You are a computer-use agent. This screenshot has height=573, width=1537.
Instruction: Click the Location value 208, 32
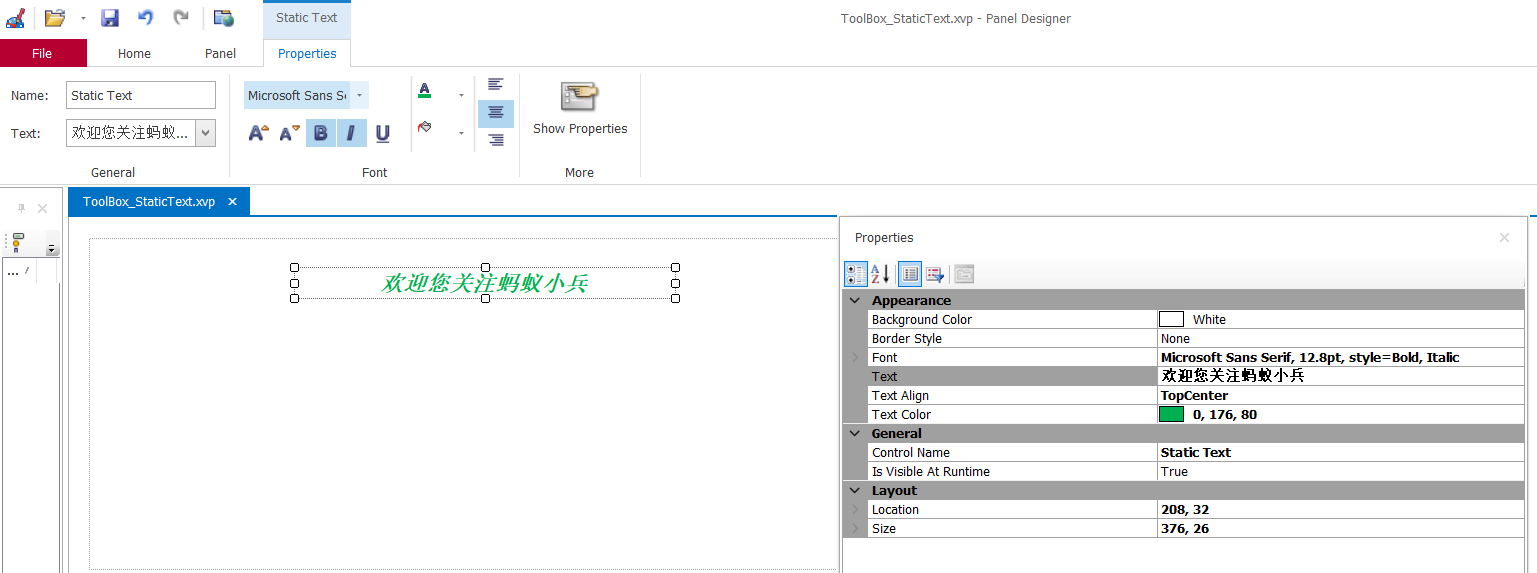click(1184, 510)
